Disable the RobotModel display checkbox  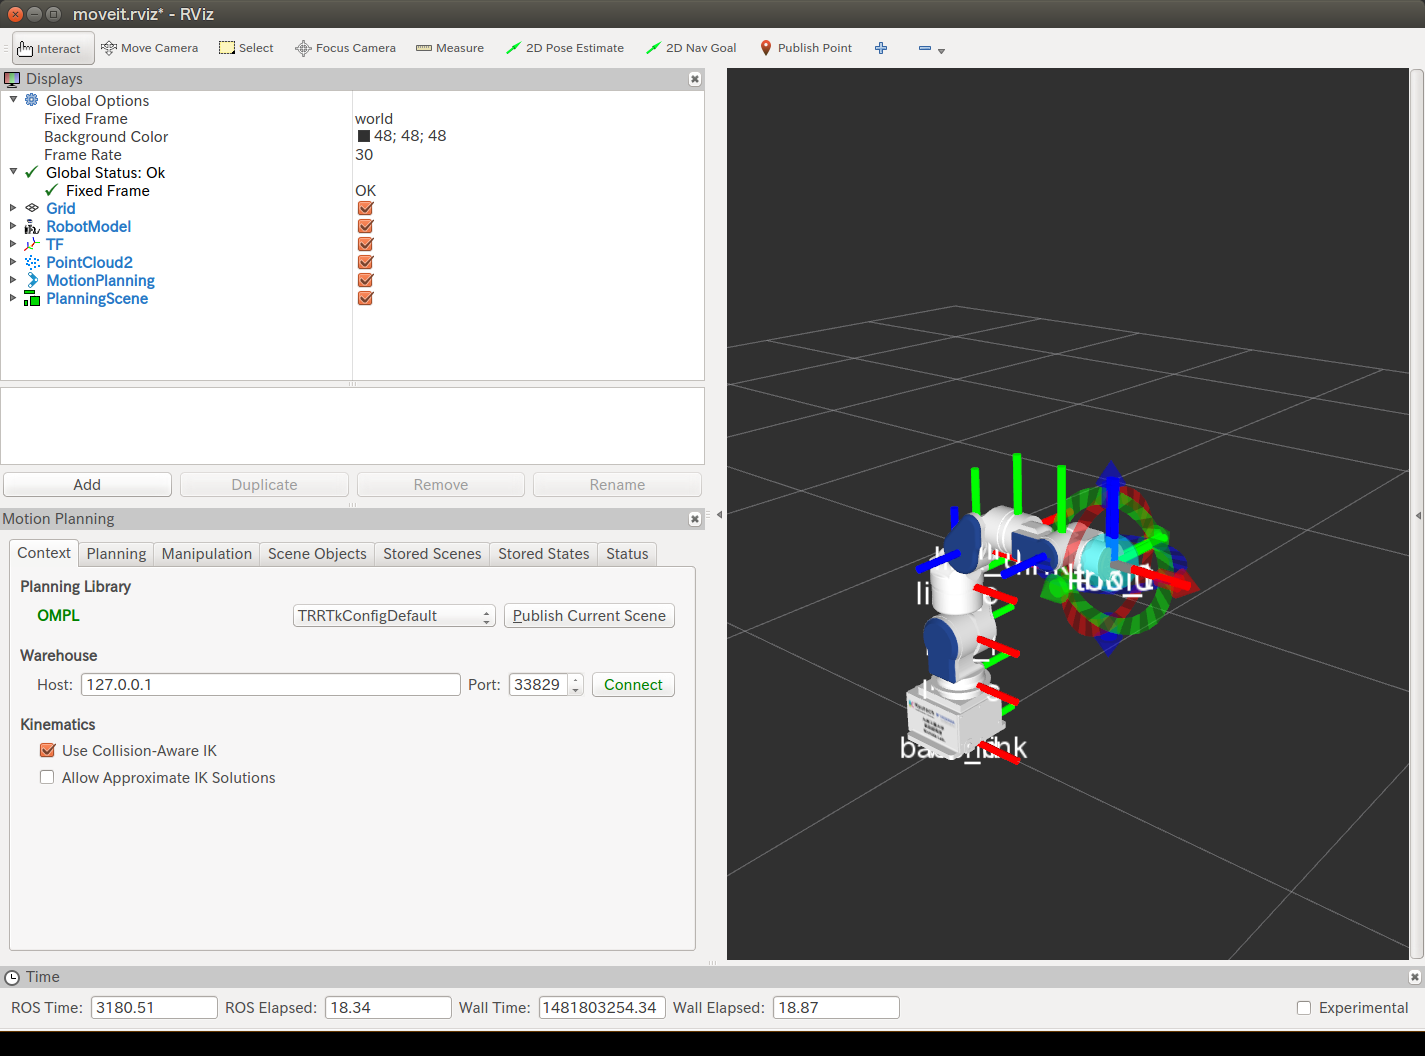[x=365, y=226]
